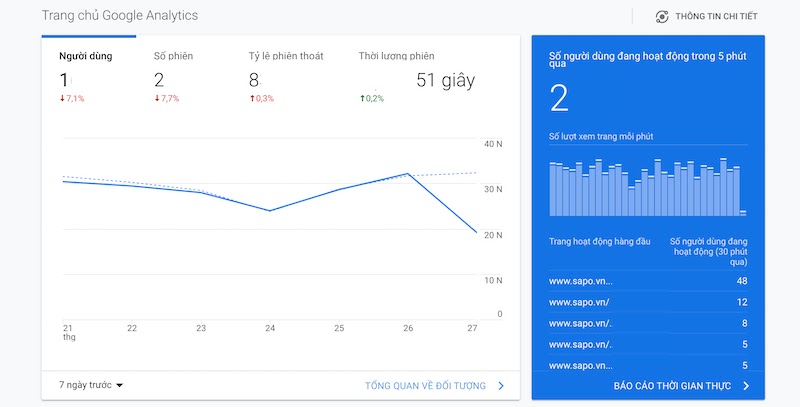This screenshot has width=800, height=407.
Task: Open TỔNG QUAN VỀ ĐỐI TƯỢNG link
Action: point(426,386)
